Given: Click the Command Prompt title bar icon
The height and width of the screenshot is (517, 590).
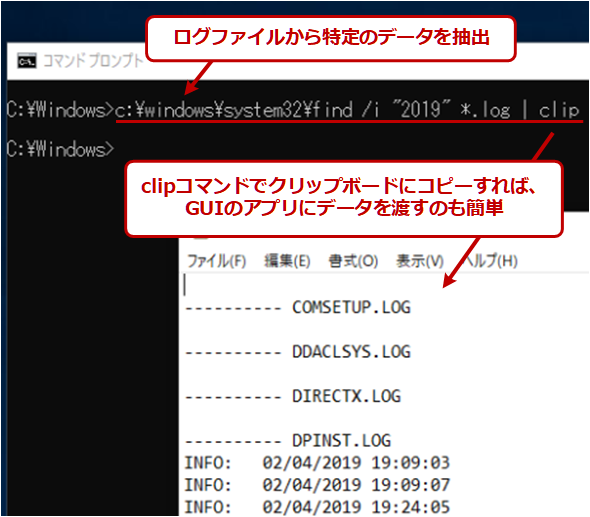Looking at the screenshot, I should click(27, 61).
